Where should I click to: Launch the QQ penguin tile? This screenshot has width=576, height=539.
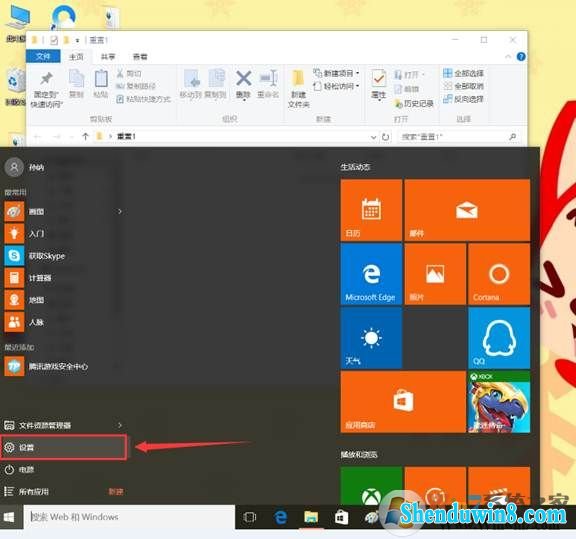[x=499, y=338]
